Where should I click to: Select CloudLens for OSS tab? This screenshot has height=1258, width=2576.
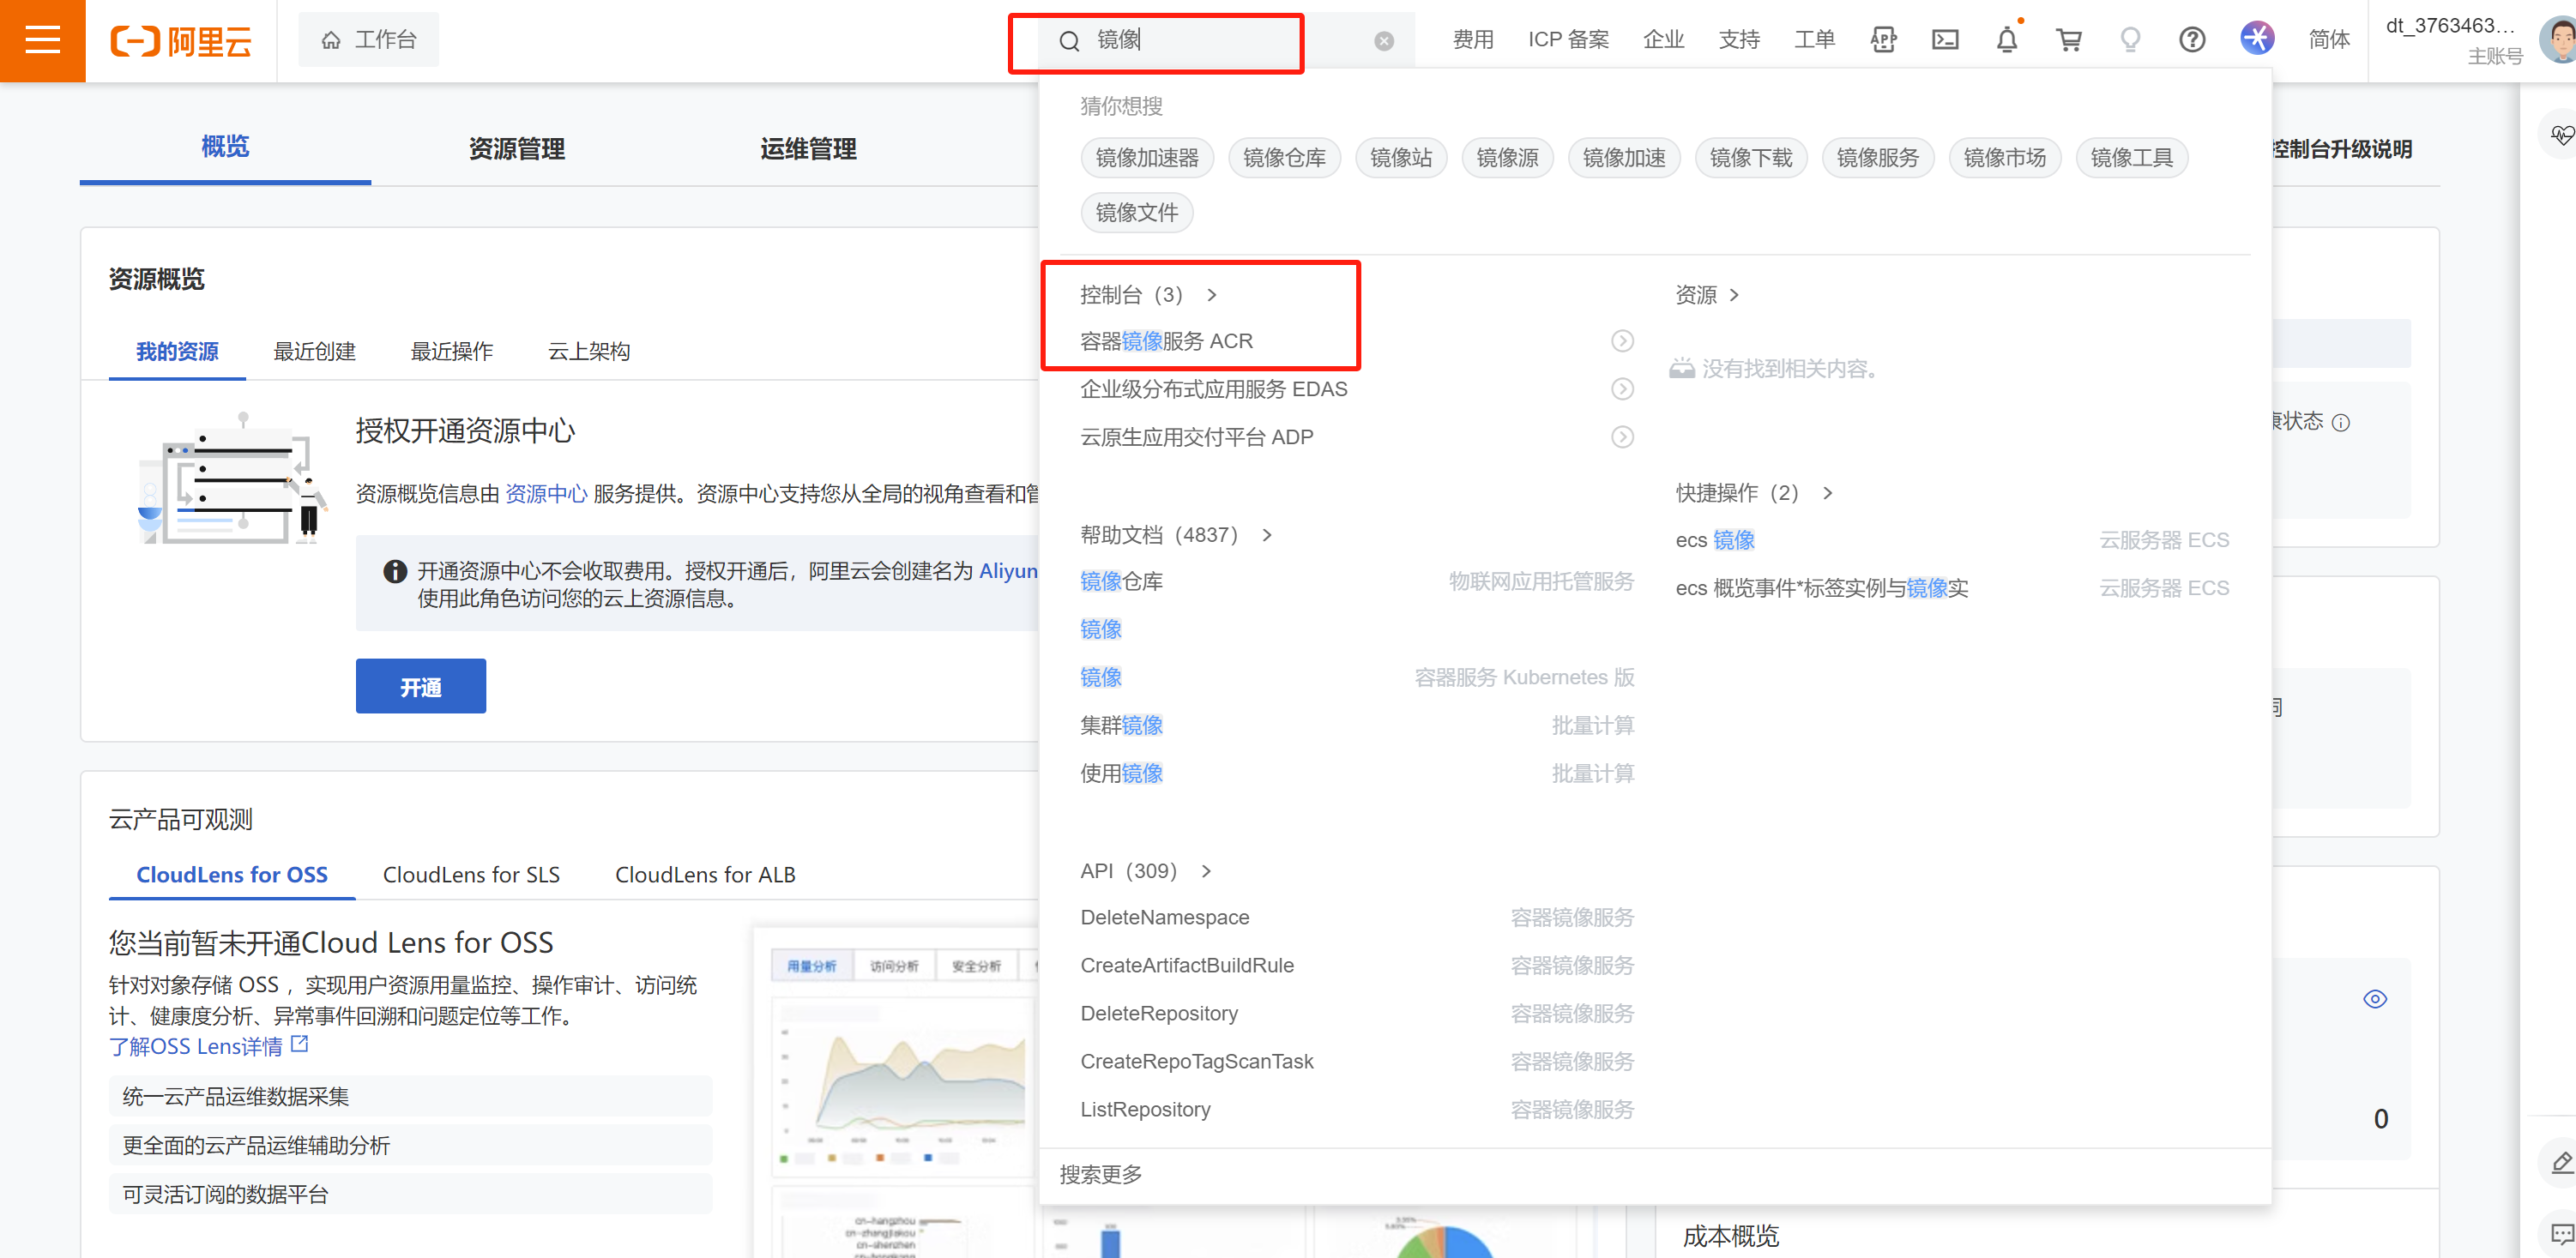(x=232, y=875)
